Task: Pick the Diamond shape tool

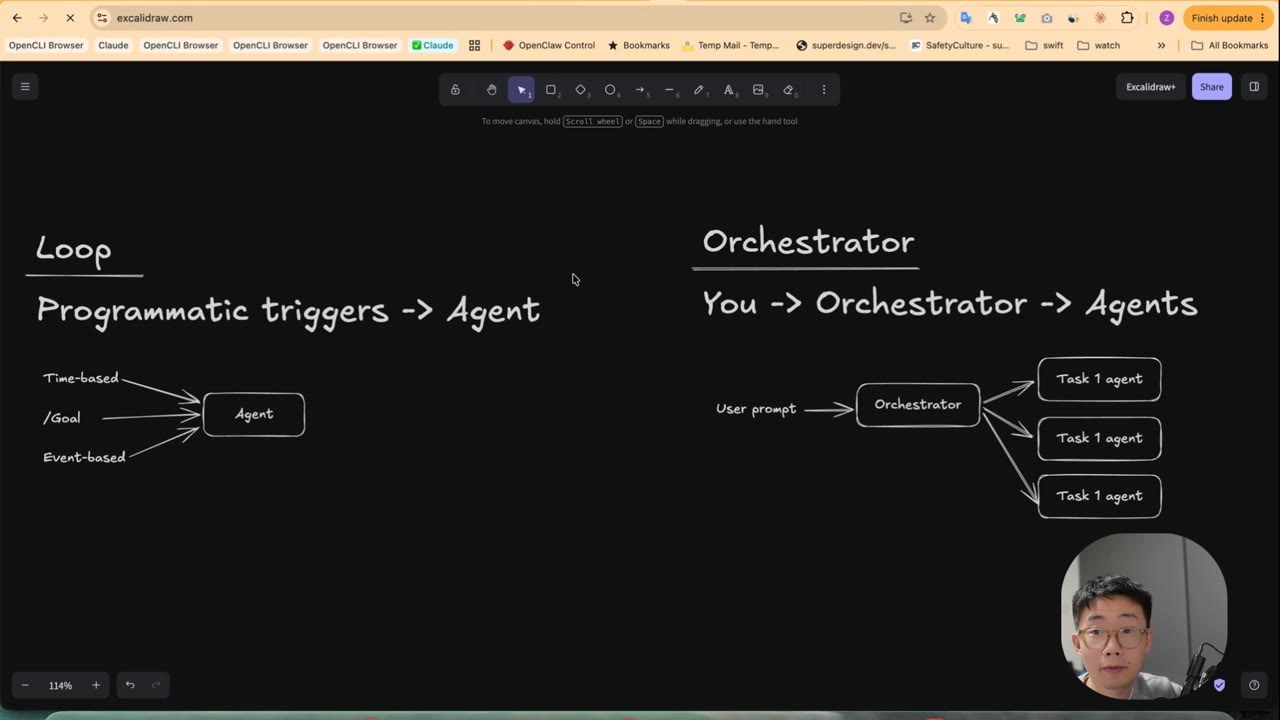Action: (581, 90)
